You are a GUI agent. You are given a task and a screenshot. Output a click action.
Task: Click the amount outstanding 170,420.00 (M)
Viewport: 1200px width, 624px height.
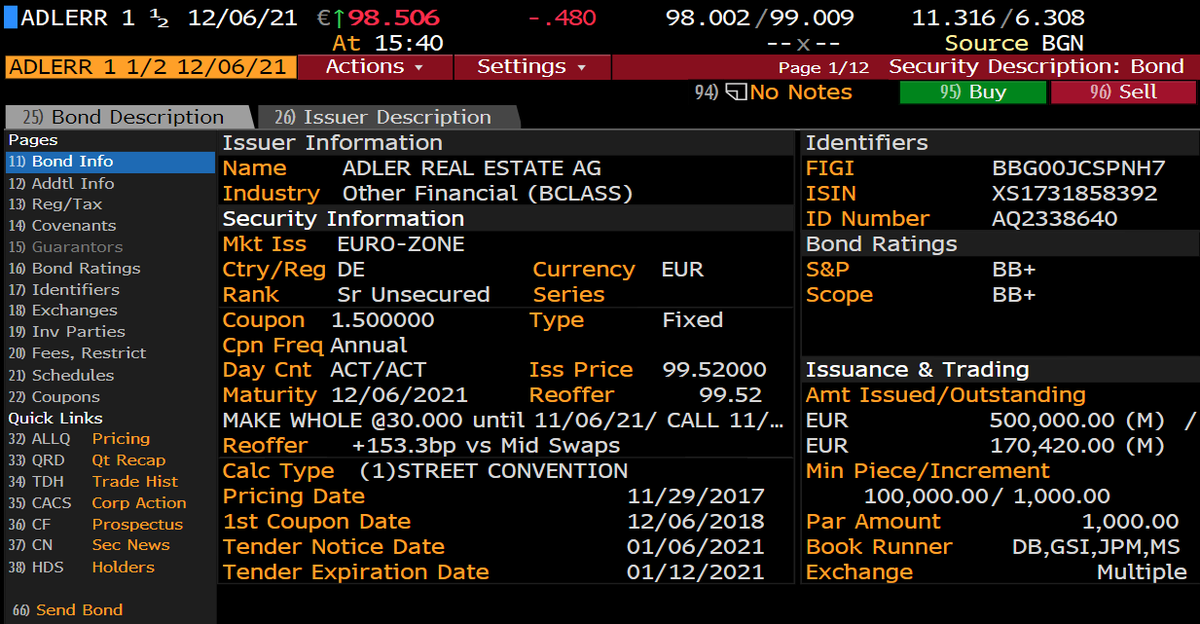pyautogui.click(x=1077, y=445)
